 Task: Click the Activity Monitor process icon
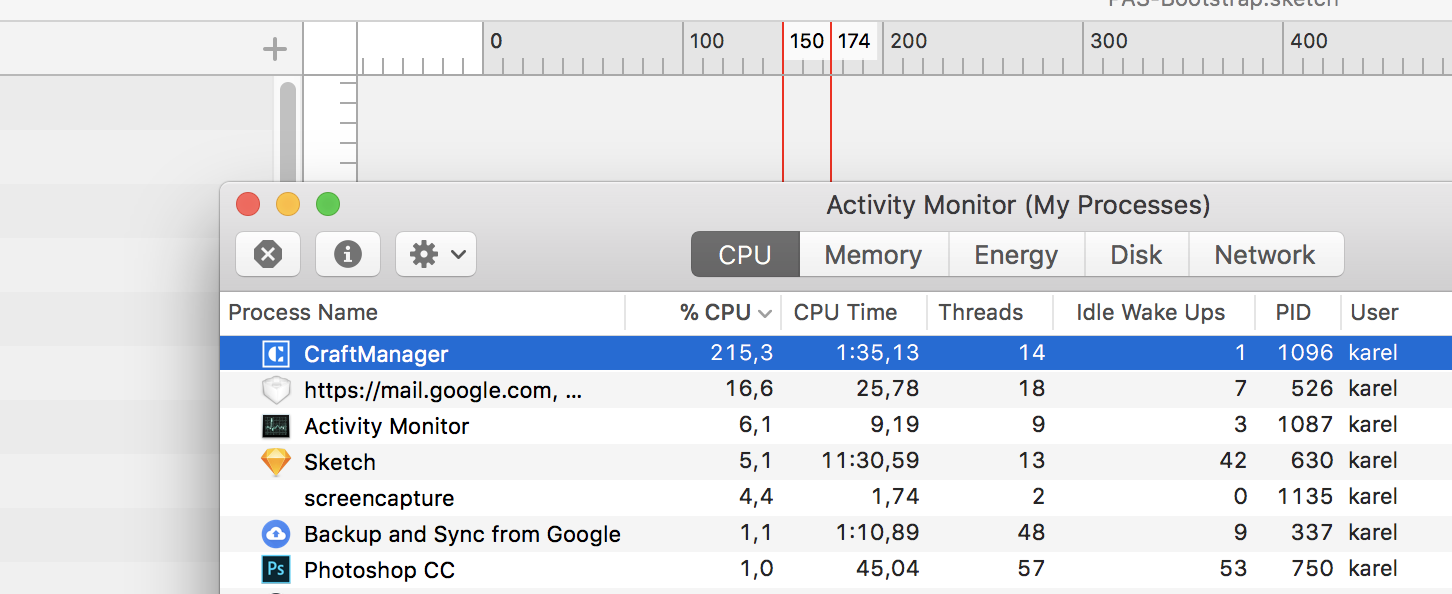(275, 426)
